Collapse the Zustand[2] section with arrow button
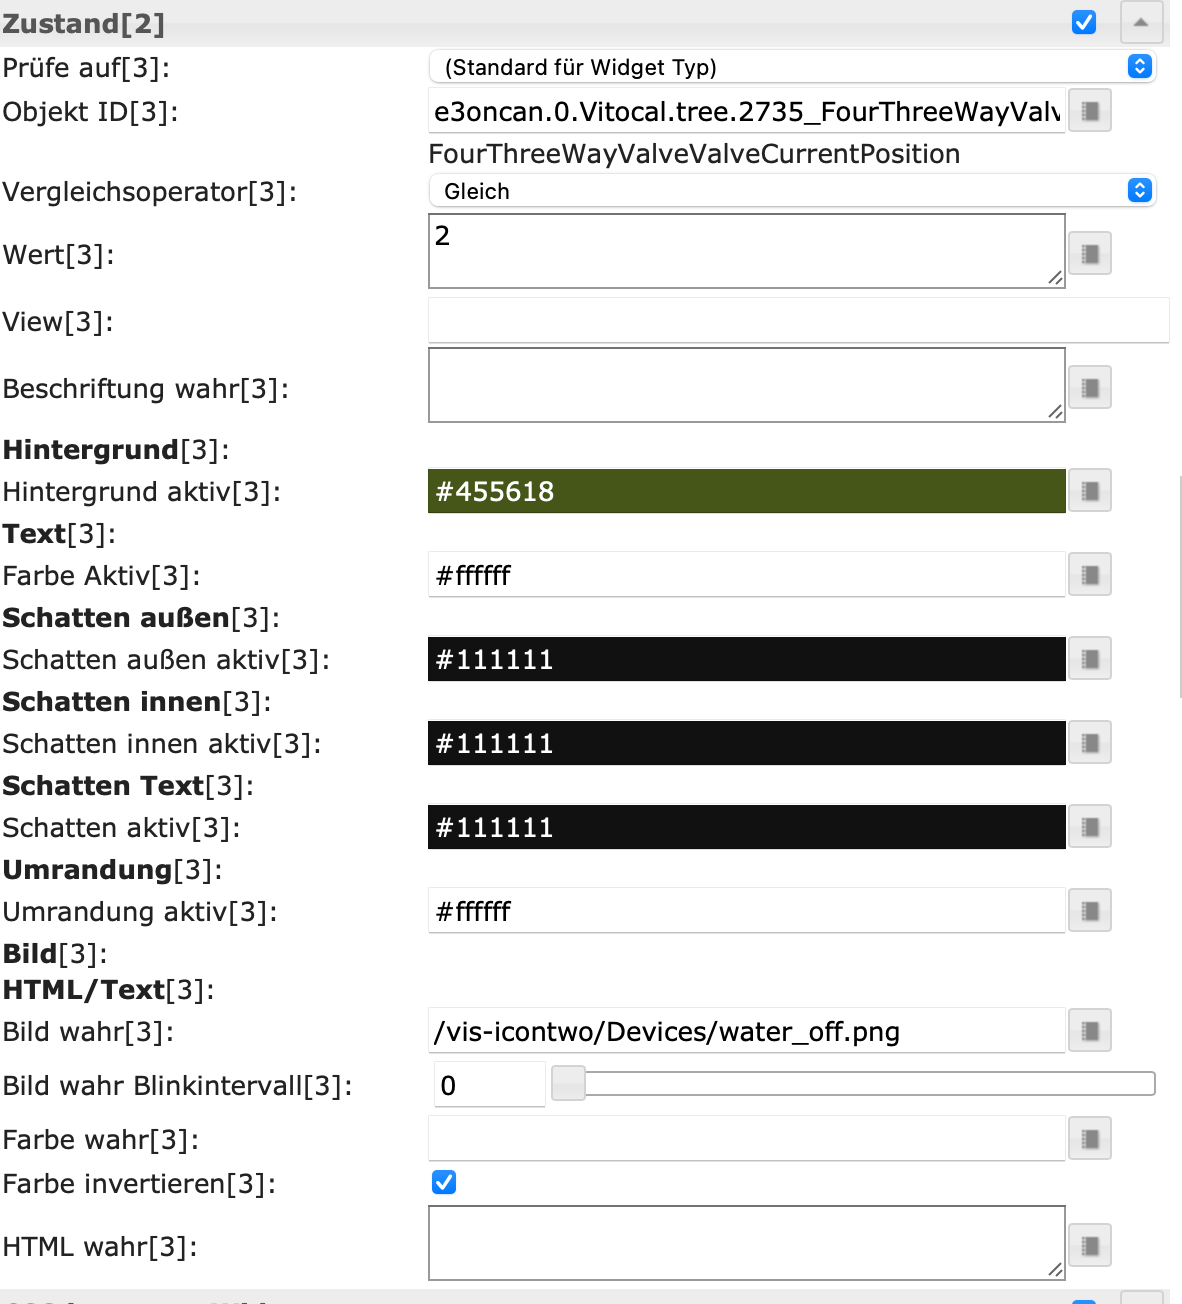This screenshot has height=1304, width=1182. pyautogui.click(x=1141, y=22)
